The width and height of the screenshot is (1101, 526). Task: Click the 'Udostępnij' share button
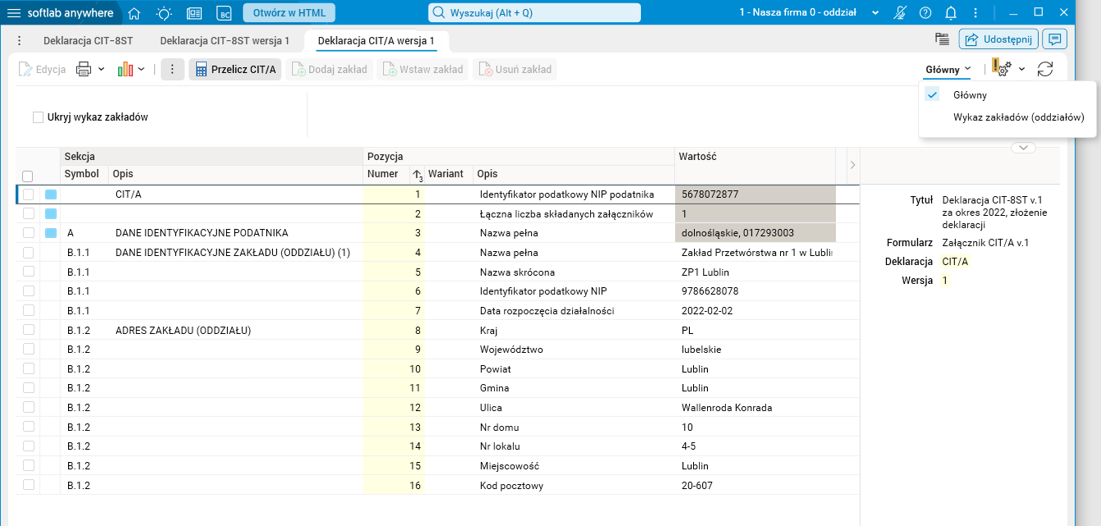coord(997,39)
